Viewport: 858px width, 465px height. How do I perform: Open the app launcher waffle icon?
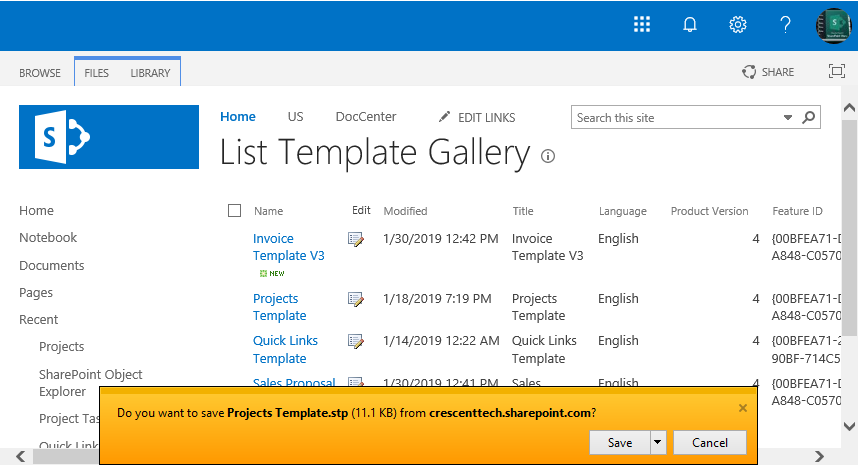[x=642, y=25]
